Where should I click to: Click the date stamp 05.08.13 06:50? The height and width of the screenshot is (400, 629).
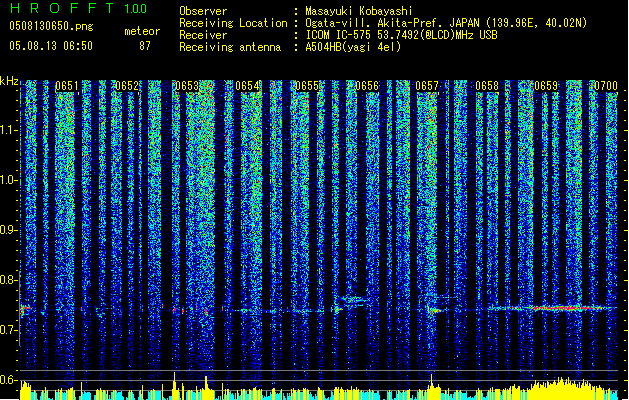[x=51, y=46]
